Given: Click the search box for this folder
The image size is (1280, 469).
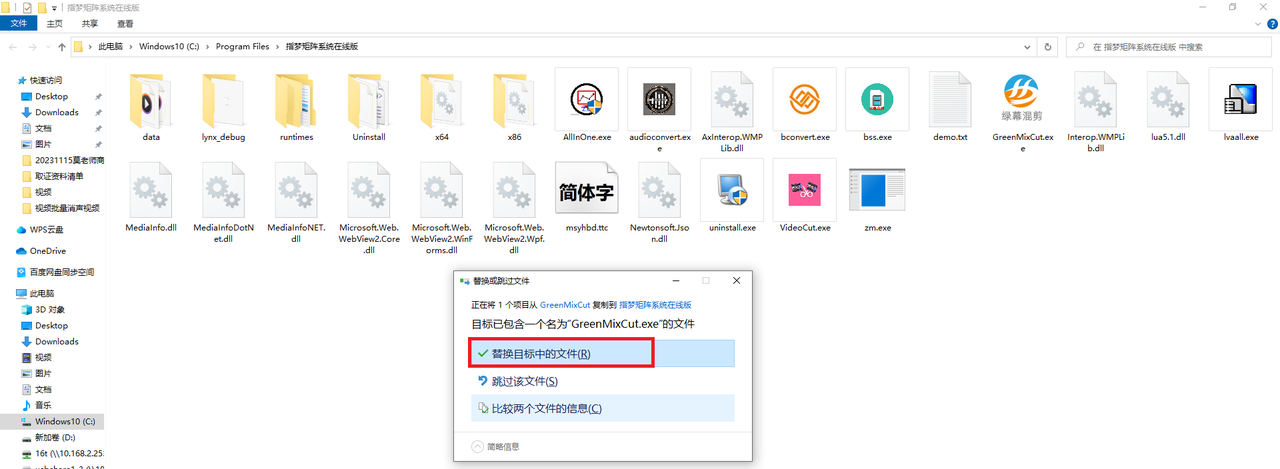Looking at the screenshot, I should pyautogui.click(x=1170, y=46).
